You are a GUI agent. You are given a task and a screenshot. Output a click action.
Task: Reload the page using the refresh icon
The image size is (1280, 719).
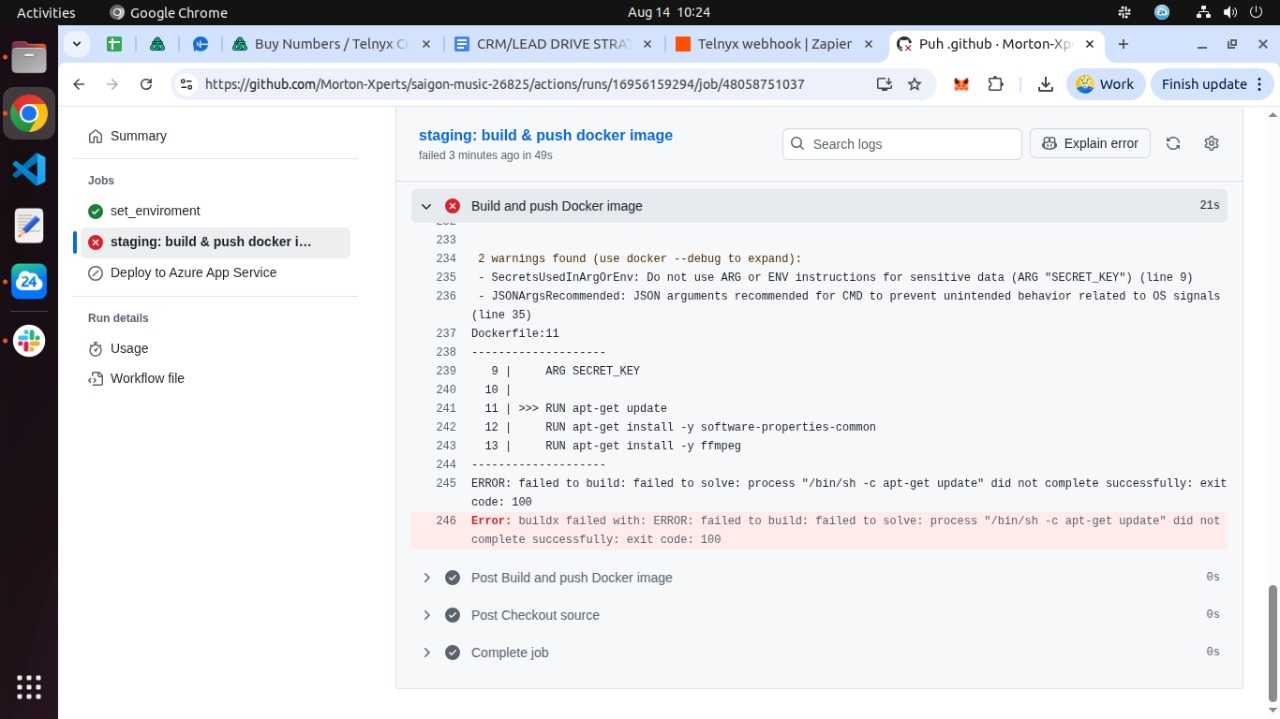click(146, 84)
